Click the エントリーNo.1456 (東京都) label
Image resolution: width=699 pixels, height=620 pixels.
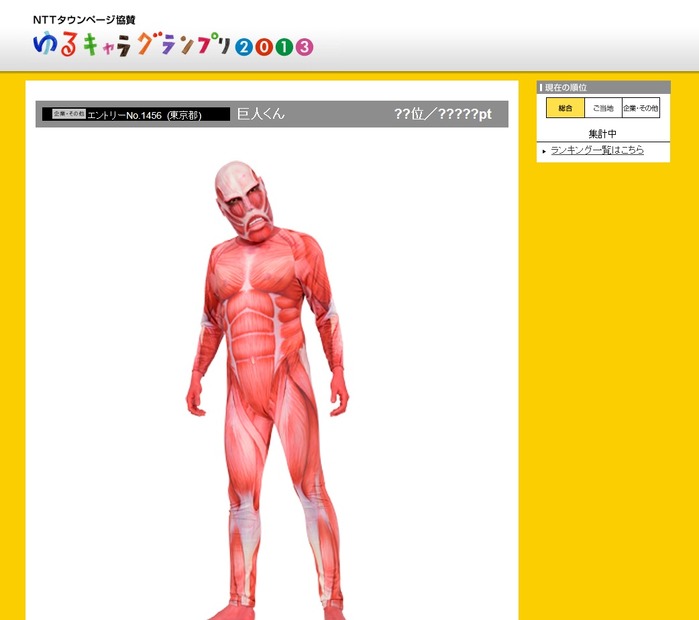(x=144, y=115)
